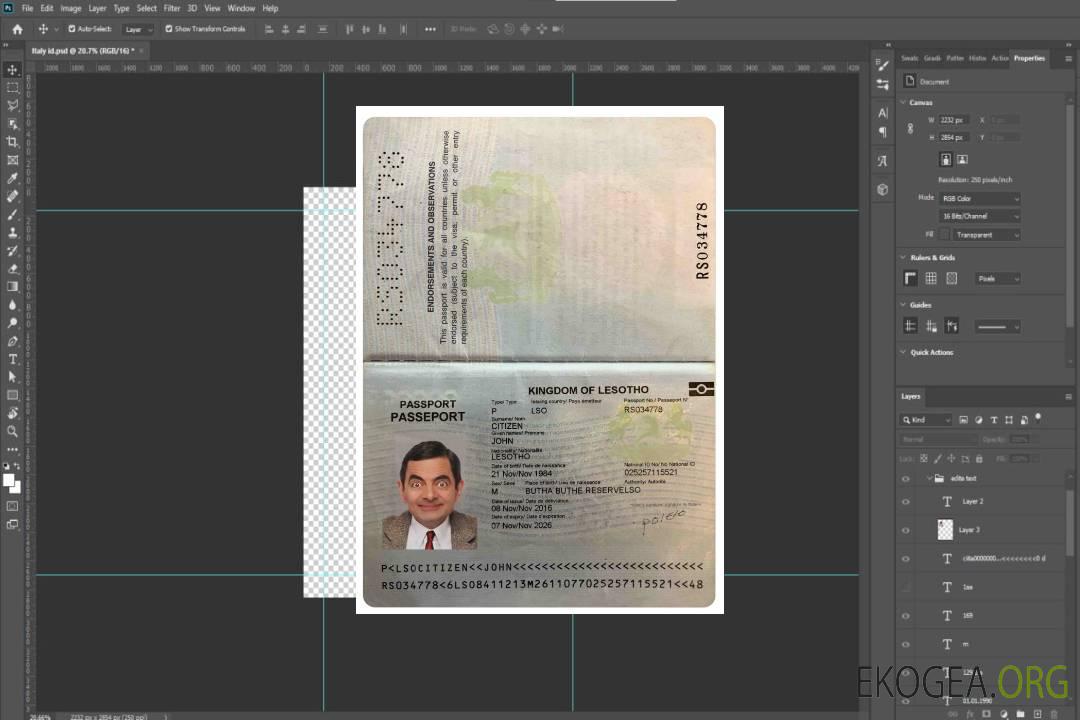Open the Fill Transparent dropdown
Screen dimensions: 1080x720
[986, 235]
